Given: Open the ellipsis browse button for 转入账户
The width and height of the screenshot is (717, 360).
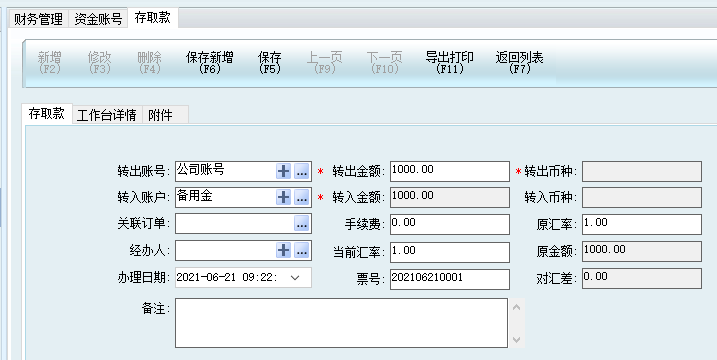Looking at the screenshot, I should point(301,198).
